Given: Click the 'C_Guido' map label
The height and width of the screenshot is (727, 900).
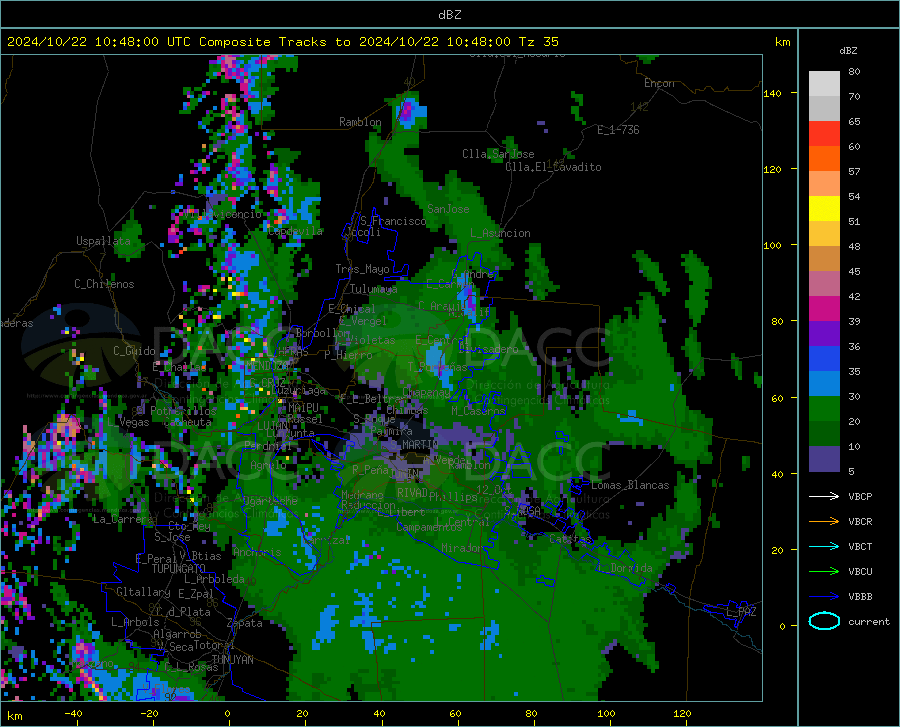Looking at the screenshot, I should click(x=134, y=351).
